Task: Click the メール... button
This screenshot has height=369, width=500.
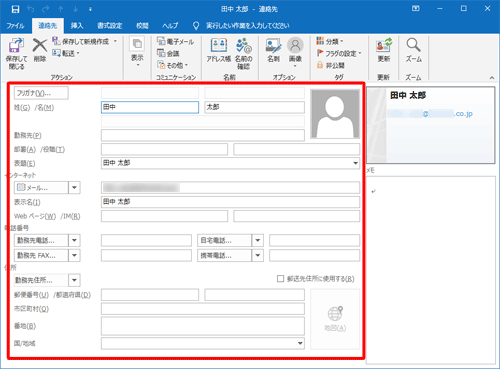Action: tap(41, 188)
